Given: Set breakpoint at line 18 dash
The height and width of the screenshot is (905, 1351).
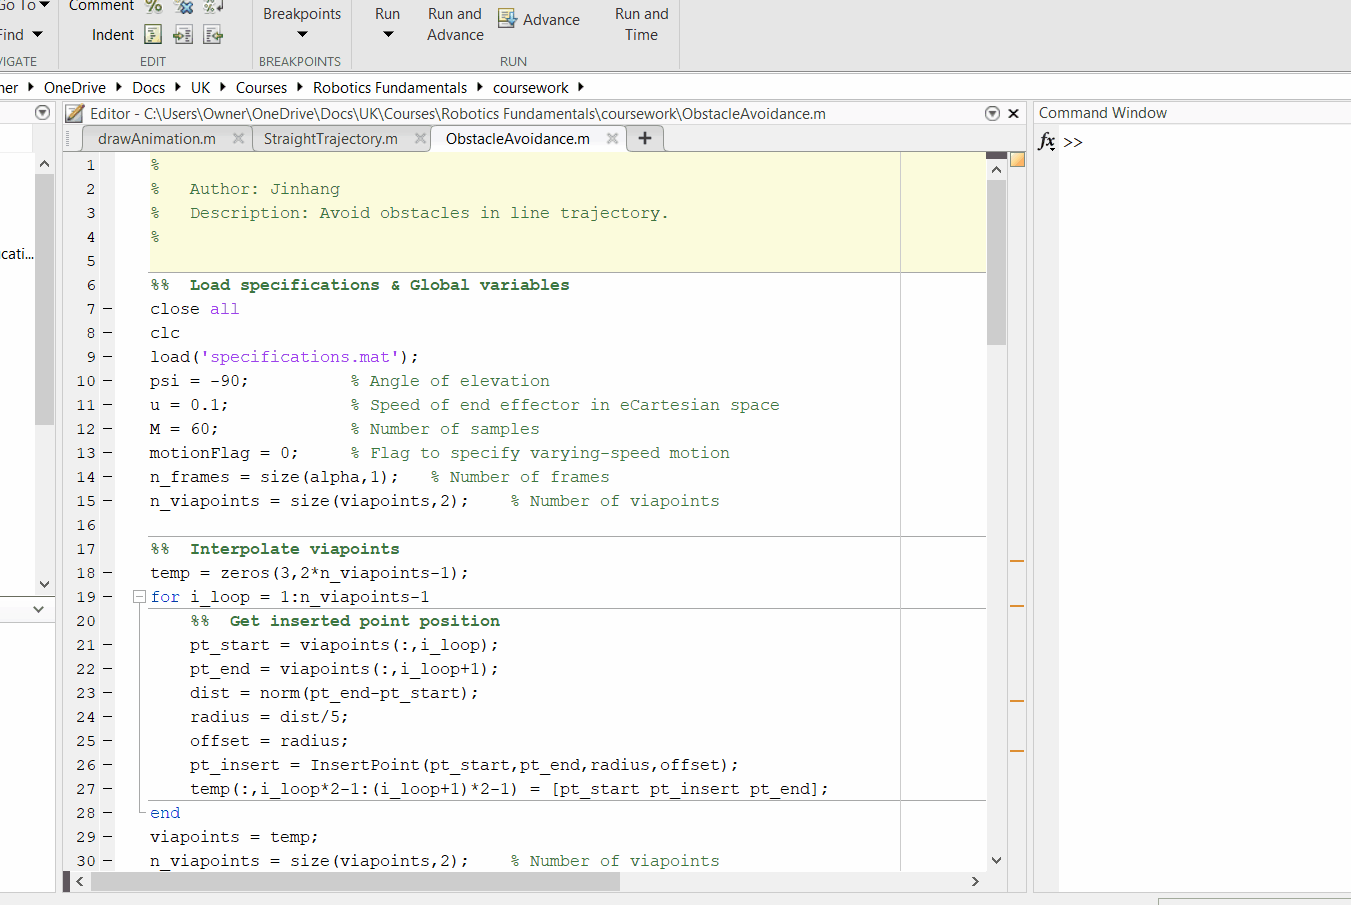Looking at the screenshot, I should pos(107,573).
